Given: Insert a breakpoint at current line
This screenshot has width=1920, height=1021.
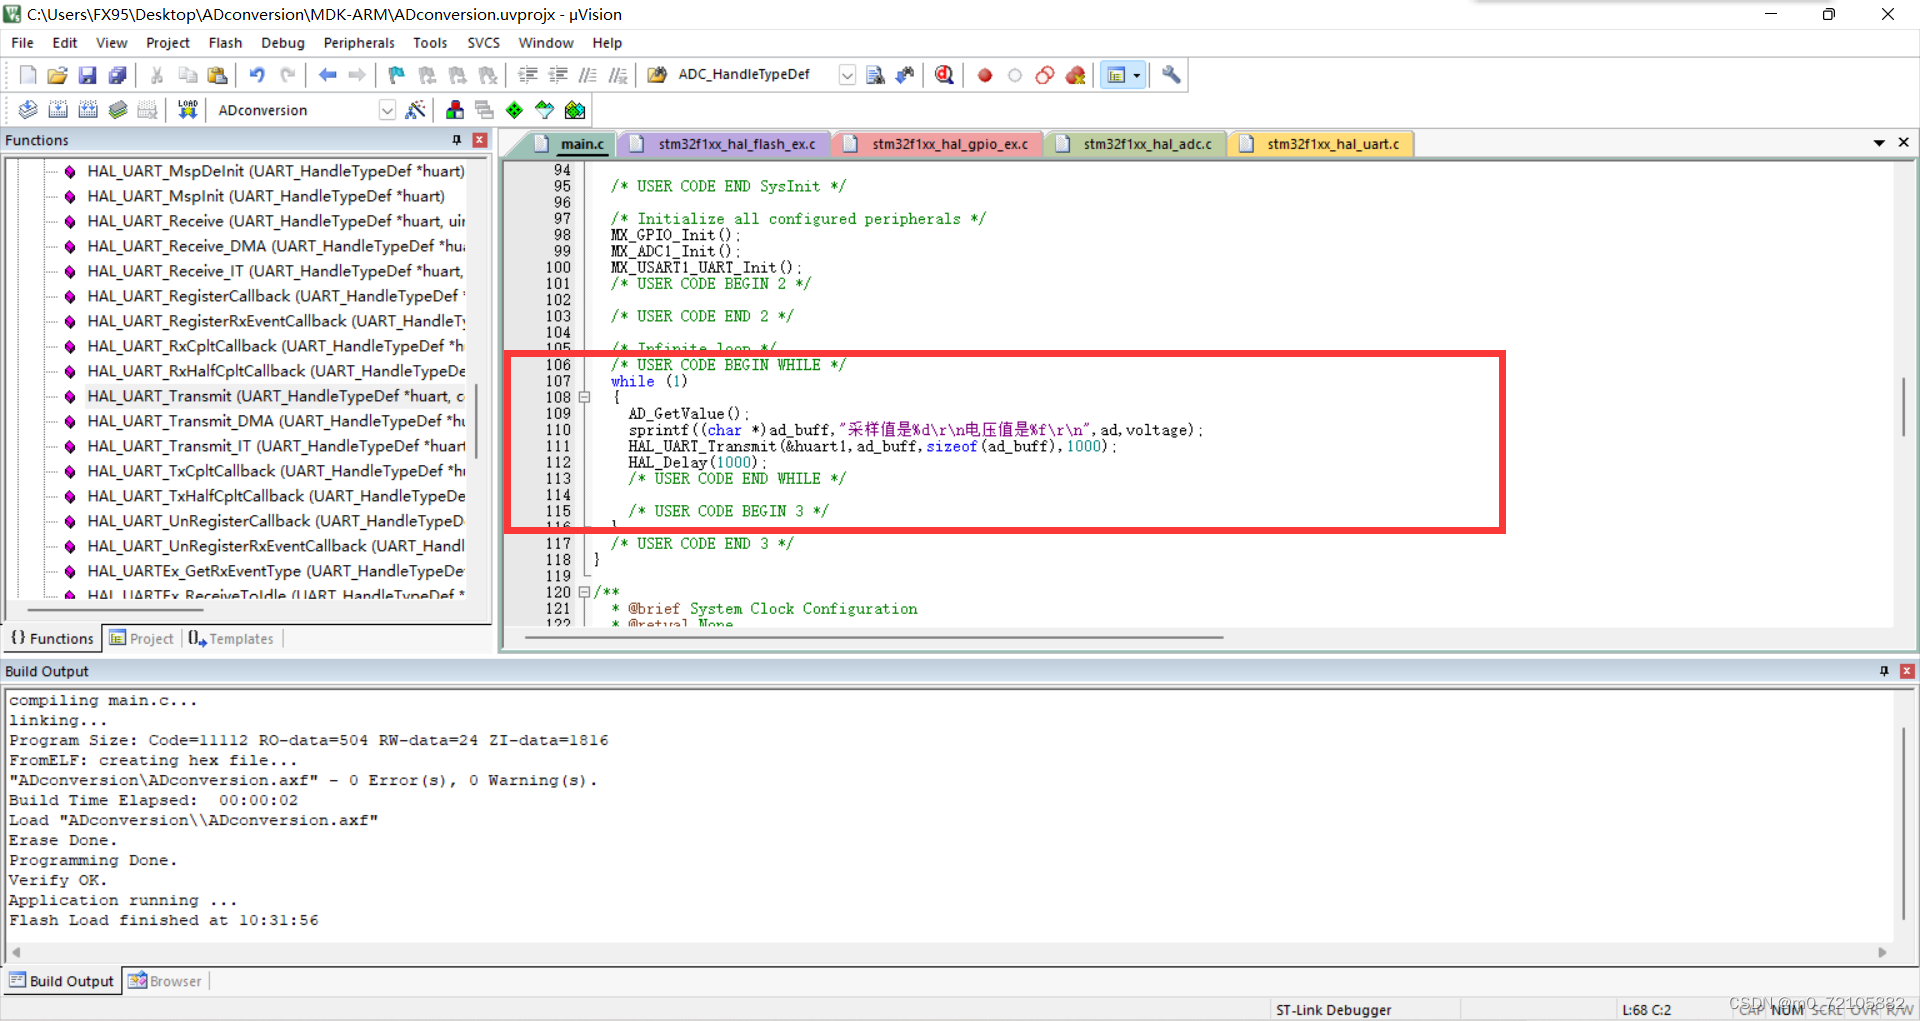Looking at the screenshot, I should pyautogui.click(x=984, y=75).
